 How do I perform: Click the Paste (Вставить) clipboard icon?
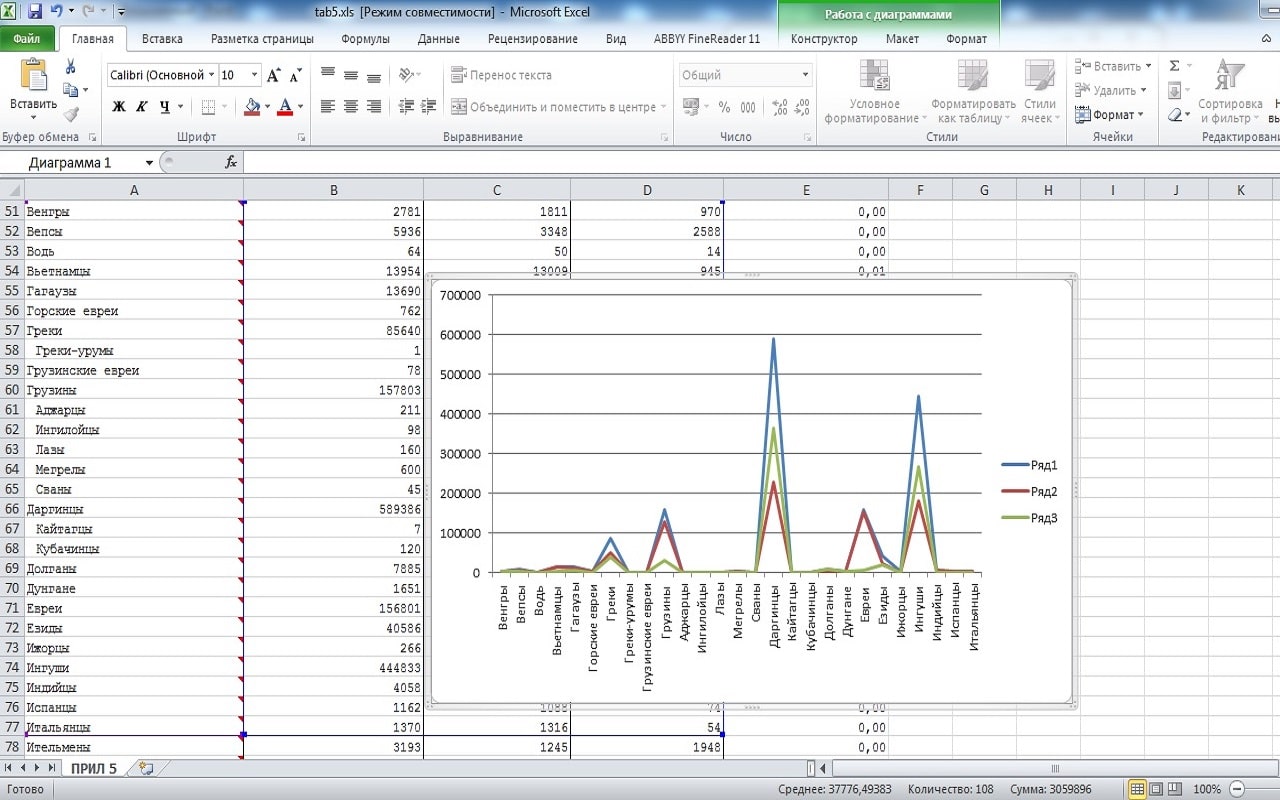(x=34, y=76)
